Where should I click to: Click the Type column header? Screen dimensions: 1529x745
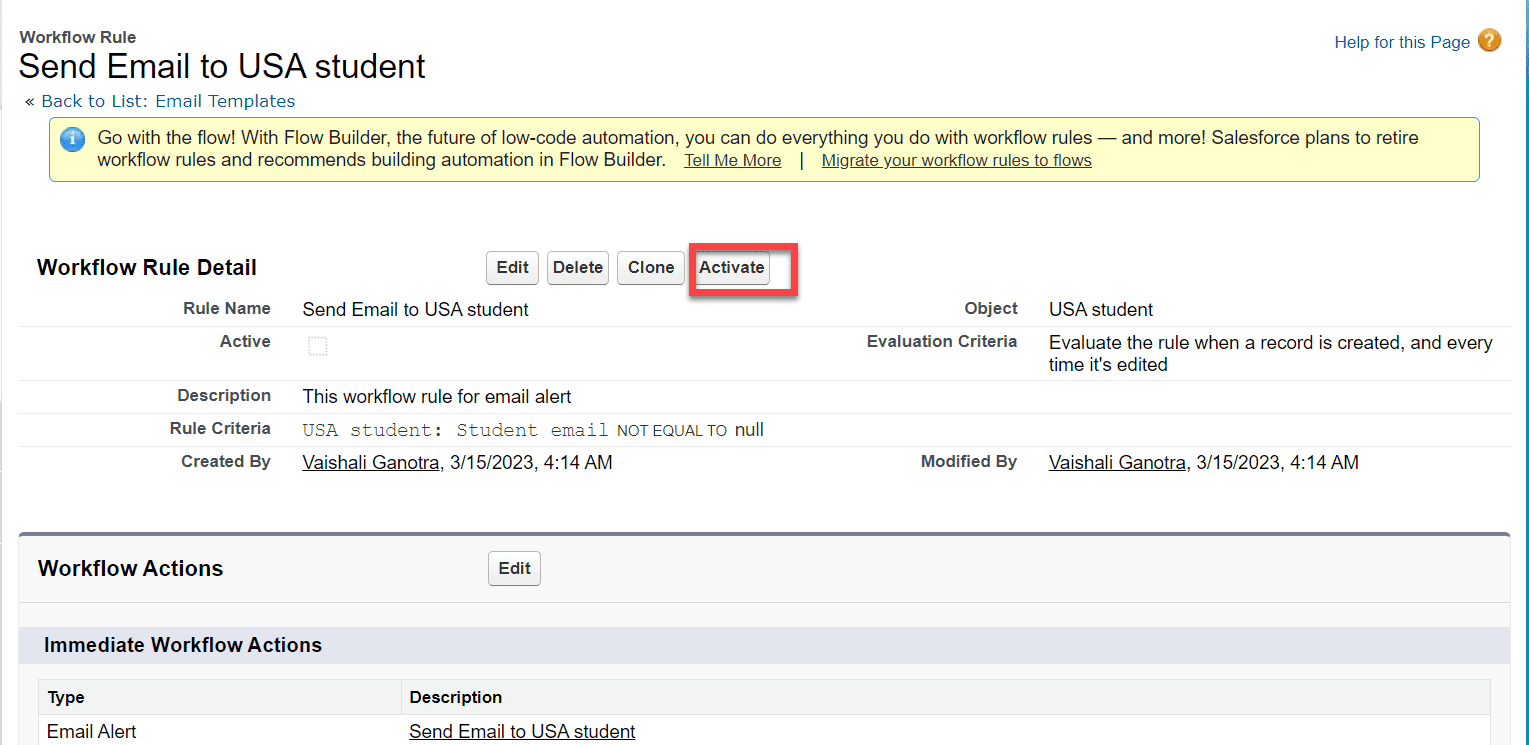(x=63, y=697)
